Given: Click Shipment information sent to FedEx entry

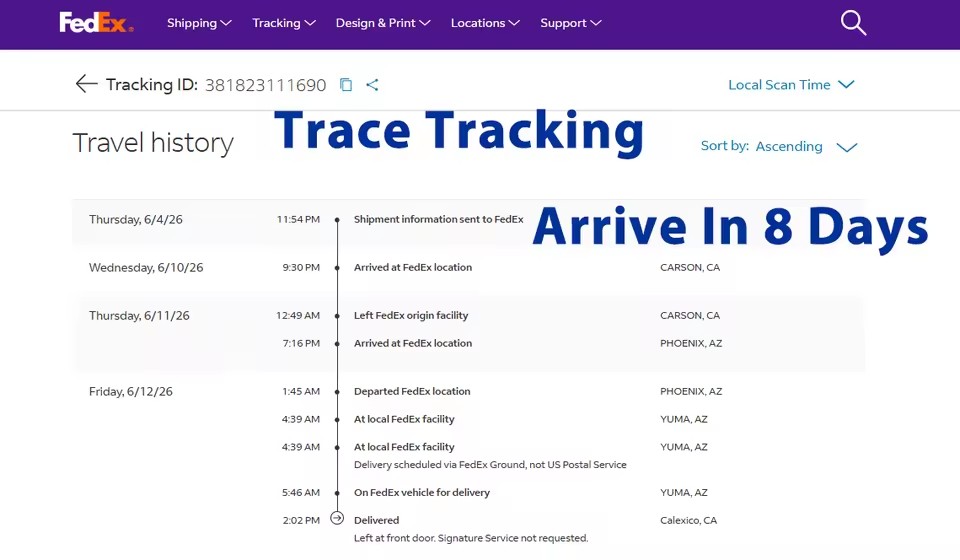Looking at the screenshot, I should tap(438, 219).
